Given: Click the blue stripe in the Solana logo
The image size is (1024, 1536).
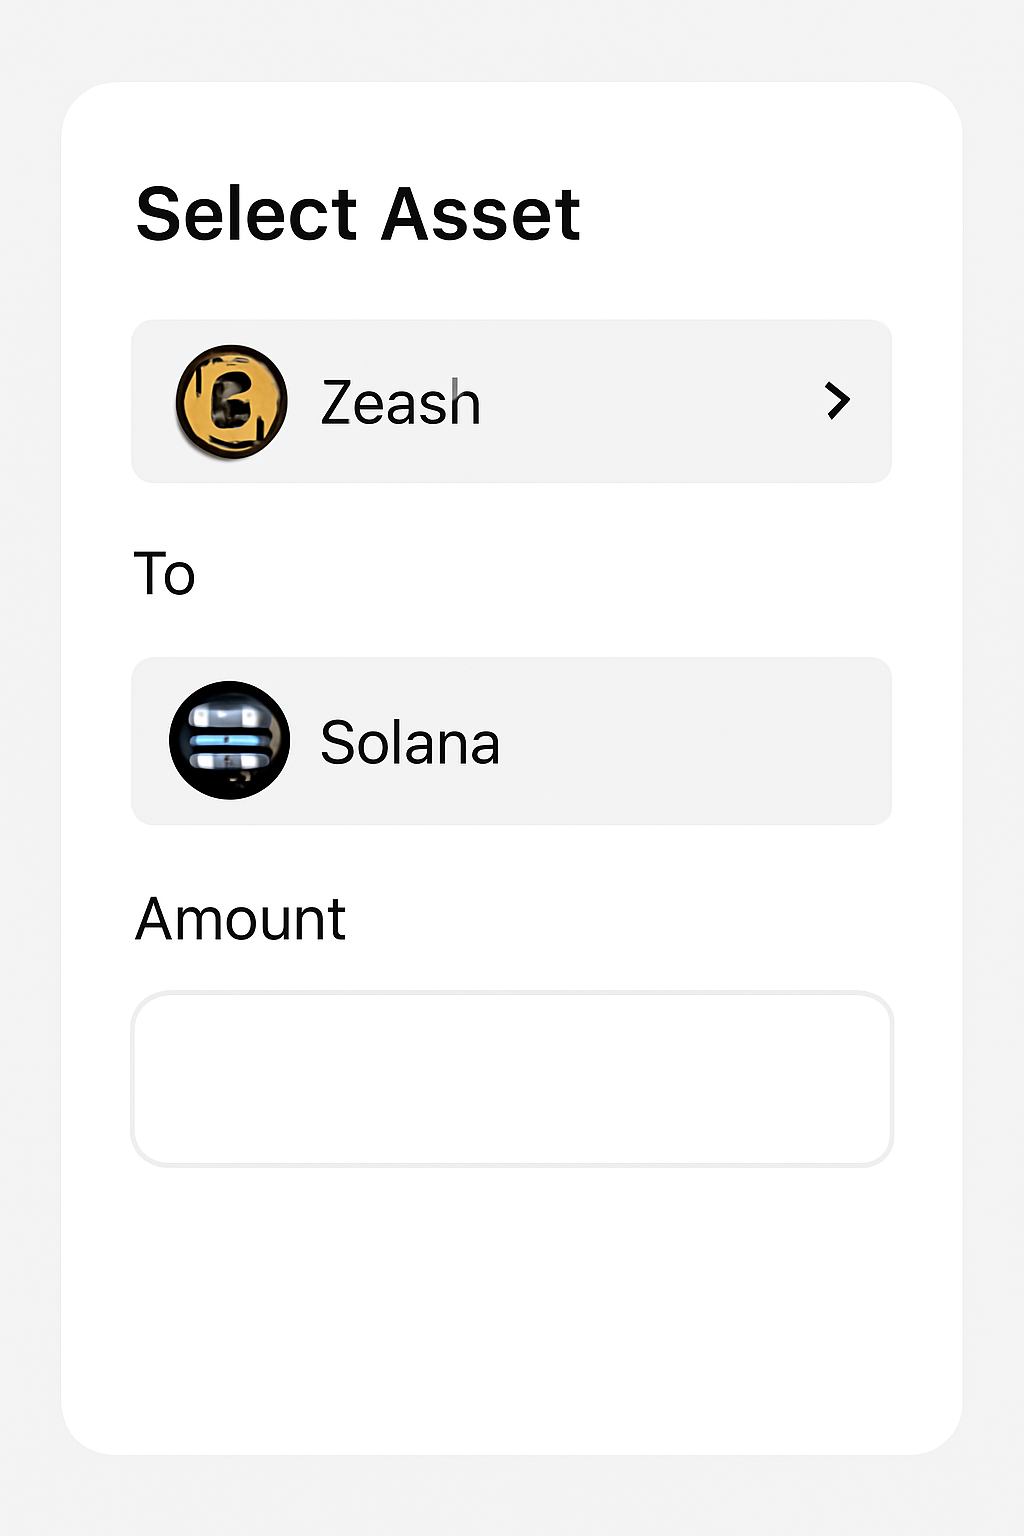Looking at the screenshot, I should 230,741.
